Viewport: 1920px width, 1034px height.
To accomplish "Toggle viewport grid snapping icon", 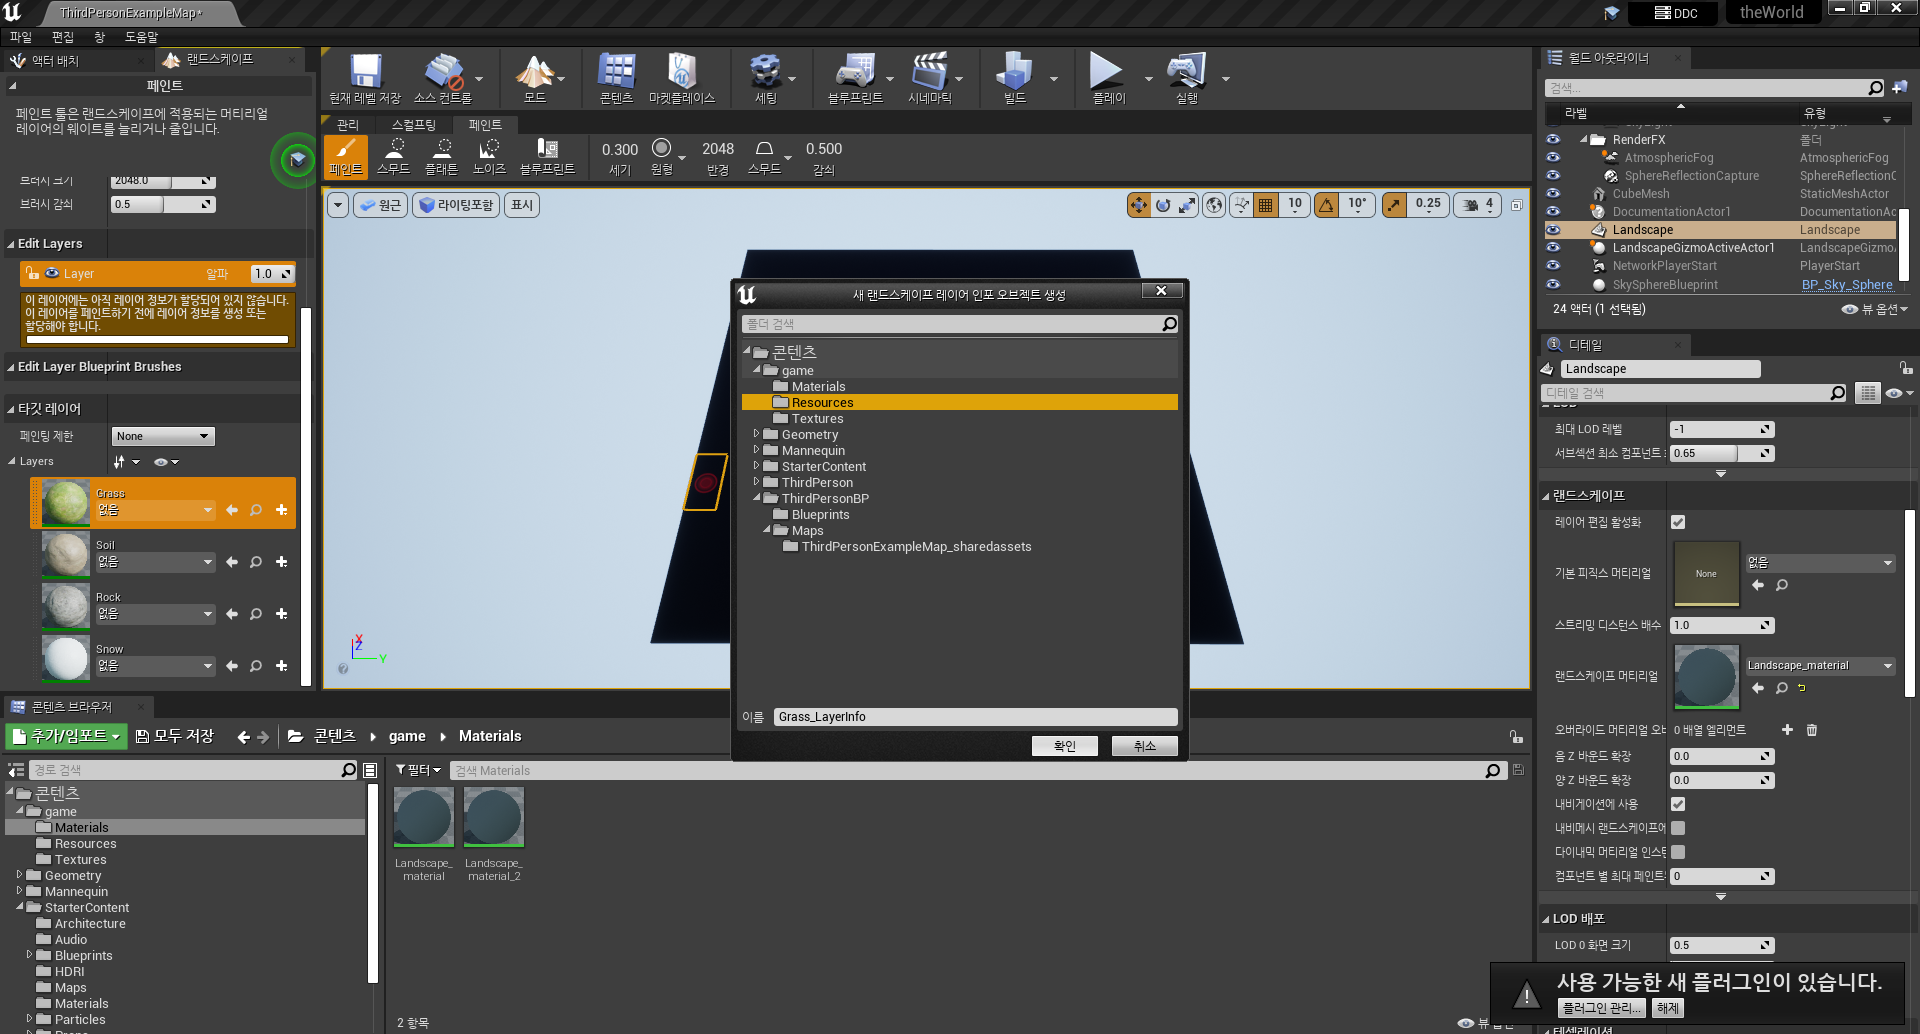I will click(1266, 205).
